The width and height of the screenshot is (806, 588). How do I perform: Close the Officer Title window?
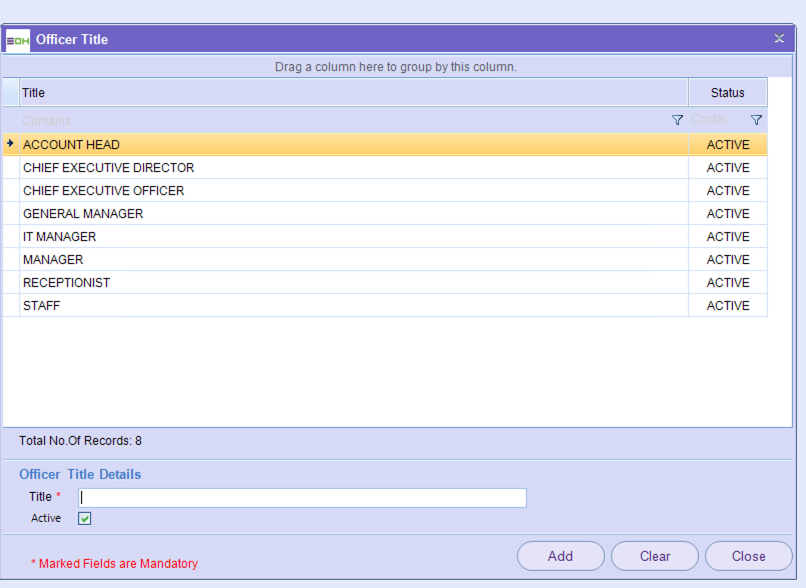click(779, 39)
